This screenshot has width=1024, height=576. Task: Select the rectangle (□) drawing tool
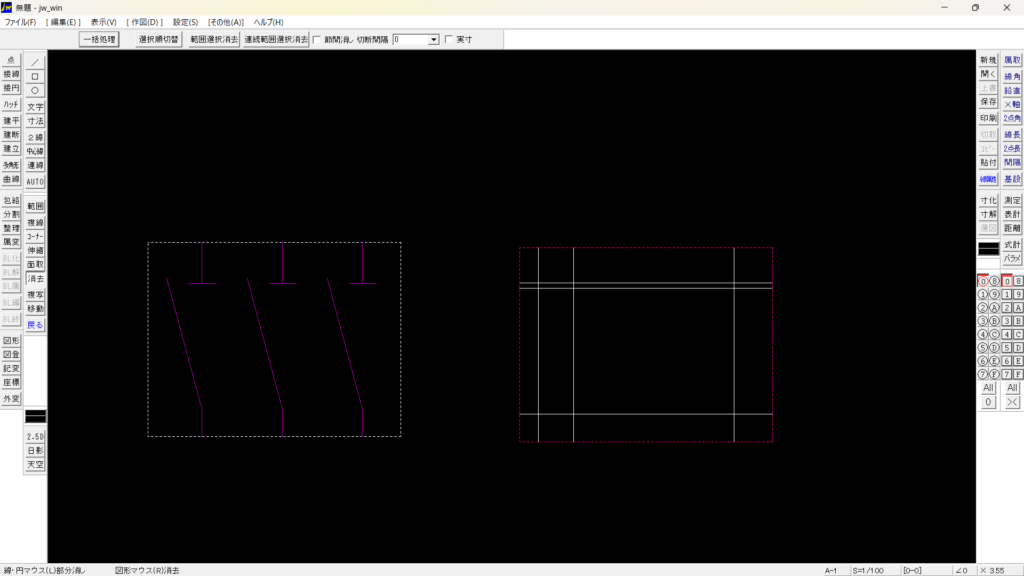tap(35, 76)
